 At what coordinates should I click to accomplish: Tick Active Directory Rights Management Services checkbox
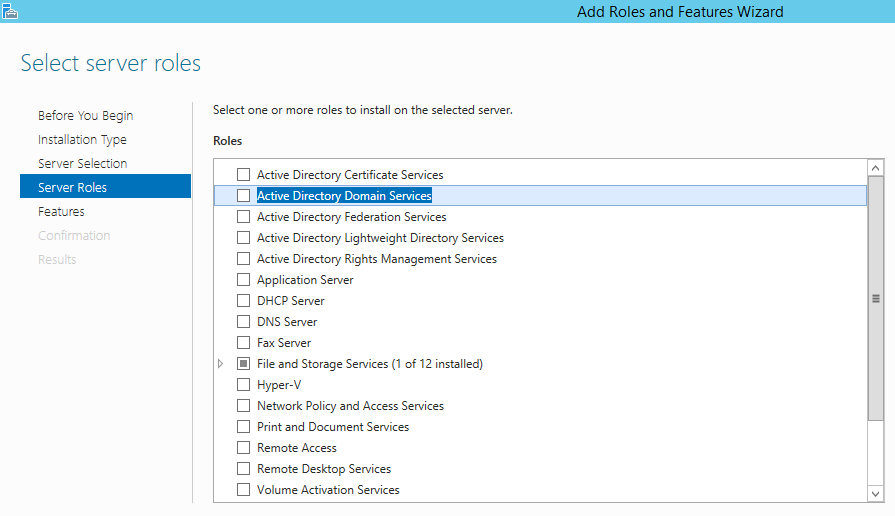tap(243, 259)
